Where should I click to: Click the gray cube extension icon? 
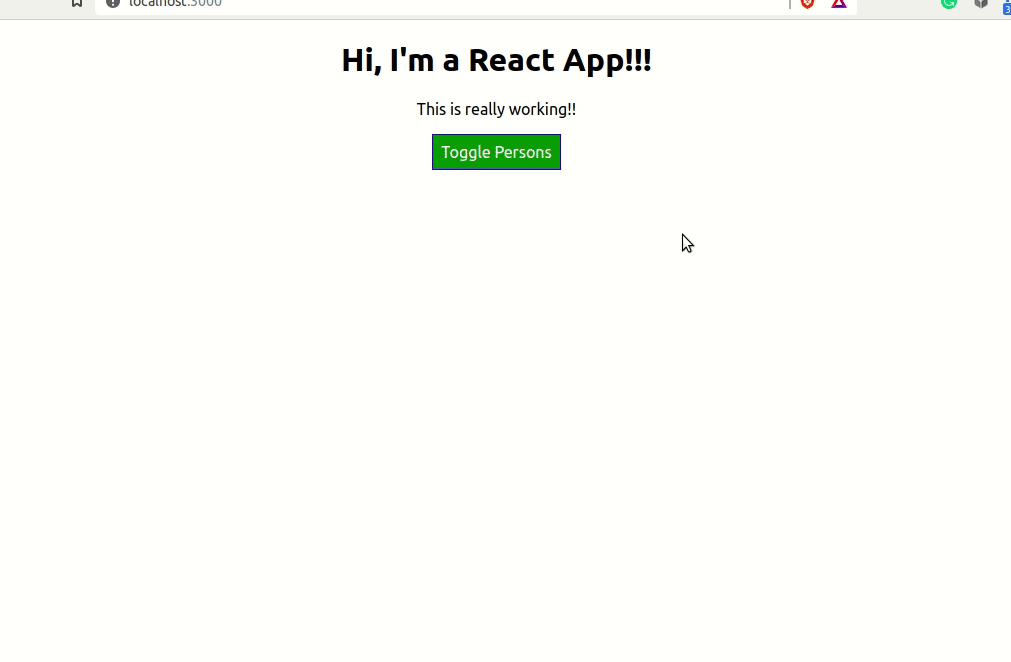pyautogui.click(x=982, y=3)
